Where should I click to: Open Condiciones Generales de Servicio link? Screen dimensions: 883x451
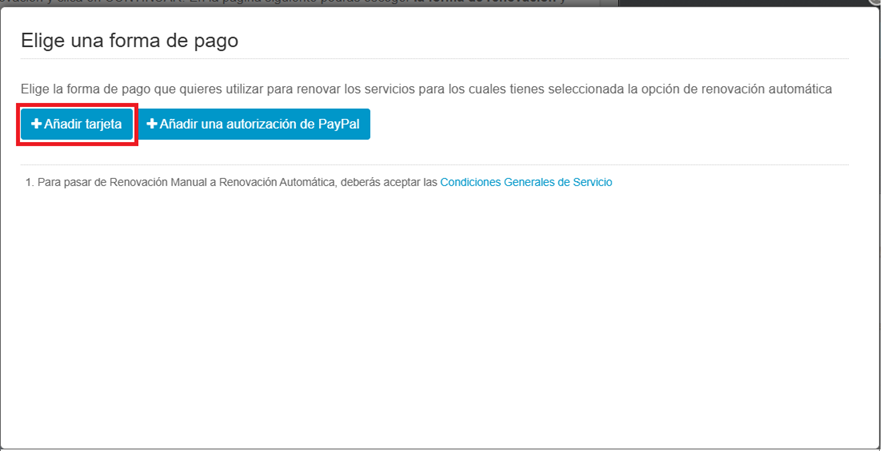coord(526,182)
